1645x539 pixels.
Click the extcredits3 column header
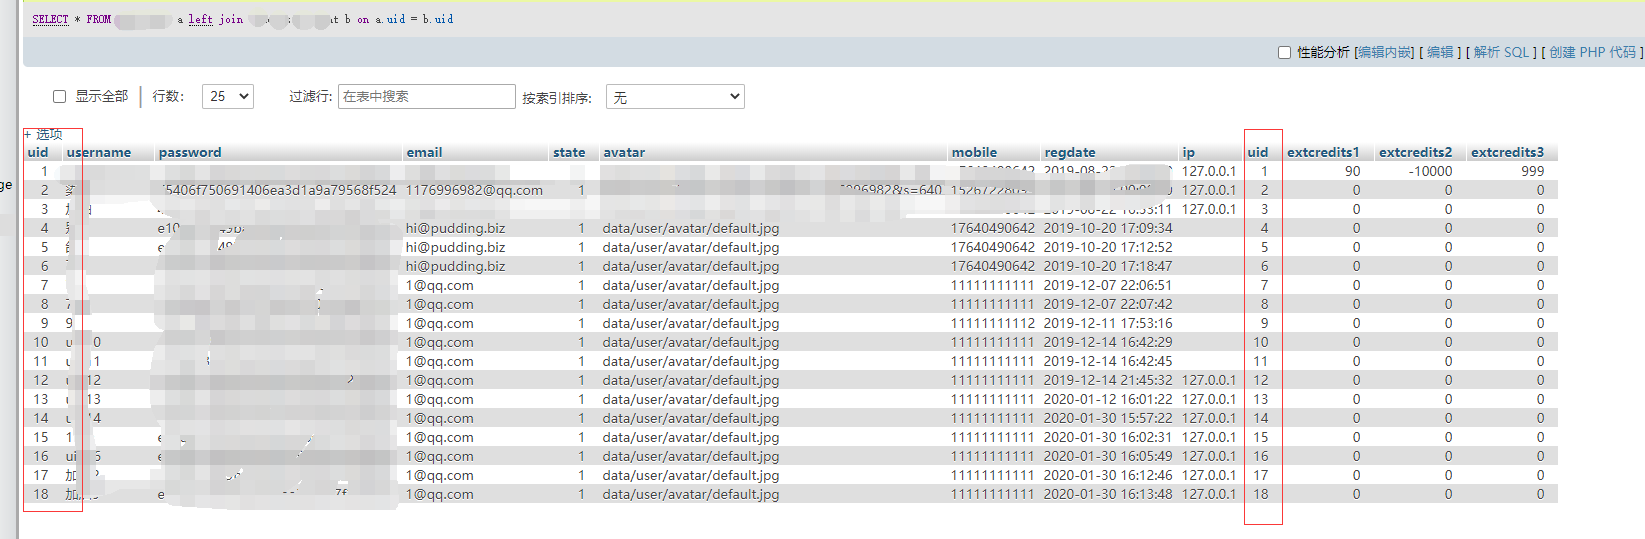1507,153
